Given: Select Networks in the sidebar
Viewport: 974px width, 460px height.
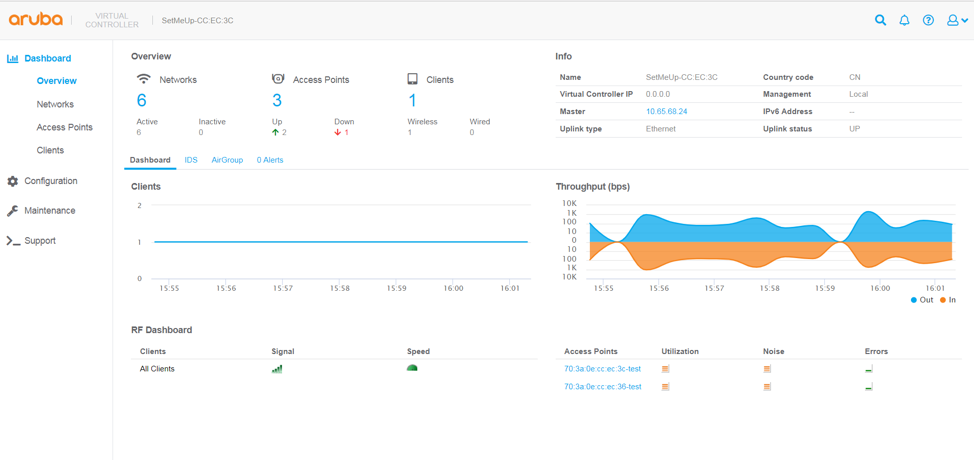Looking at the screenshot, I should click(55, 104).
